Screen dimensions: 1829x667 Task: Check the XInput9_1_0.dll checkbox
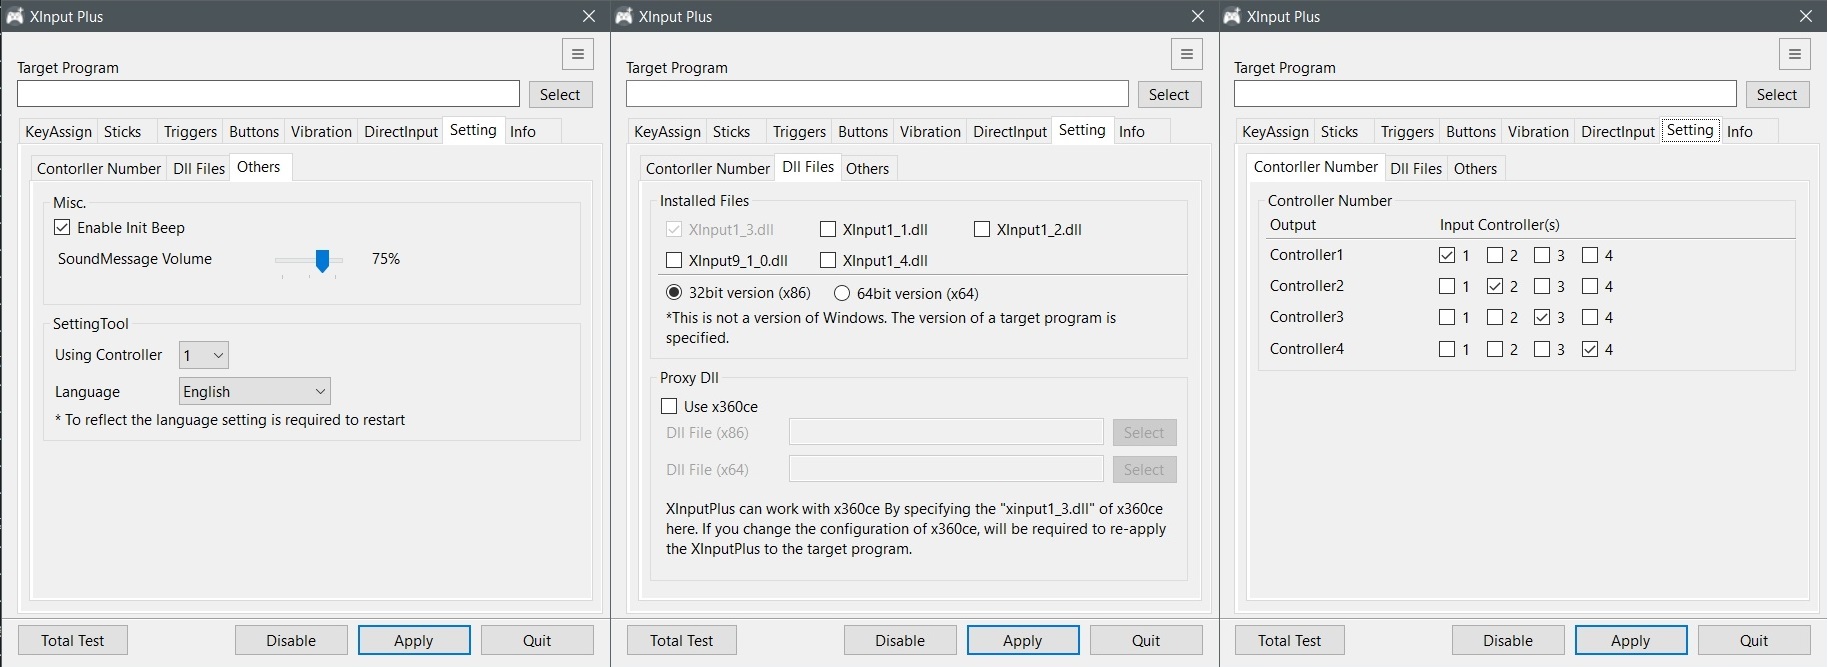click(674, 261)
